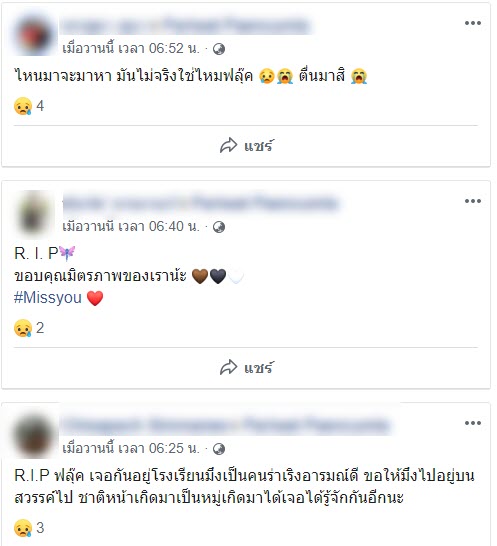View sad reactions with count 2
Screen dimensions: 497x546
click(x=29, y=328)
